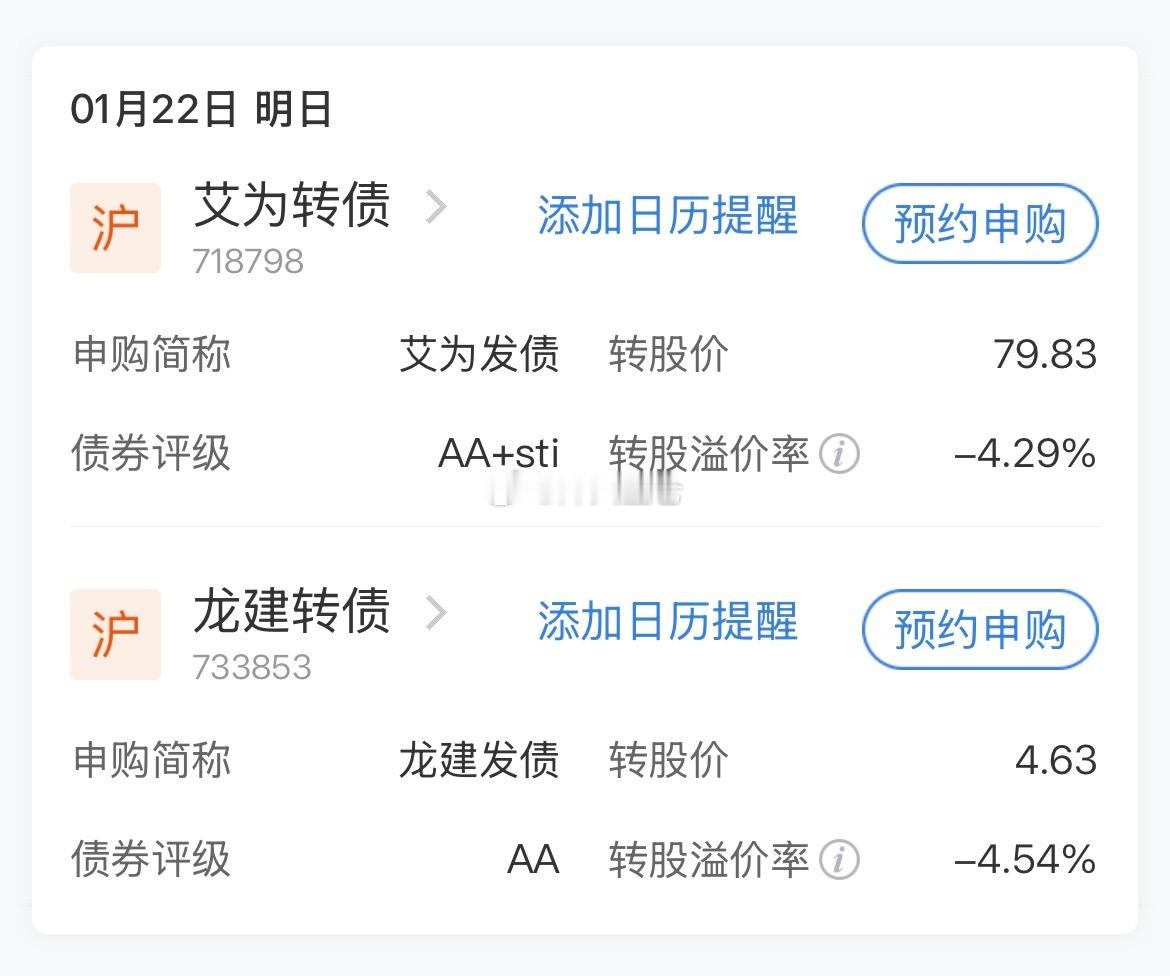Expand details for 龙建转债 via its chevron
Image resolution: width=1170 pixels, height=976 pixels.
[x=437, y=613]
